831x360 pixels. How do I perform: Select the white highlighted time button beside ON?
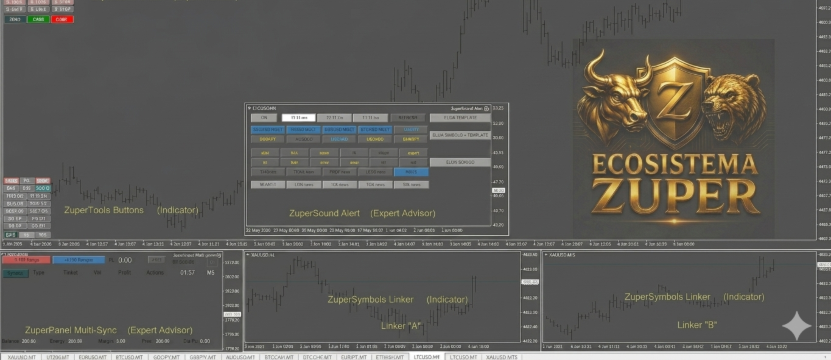point(299,118)
